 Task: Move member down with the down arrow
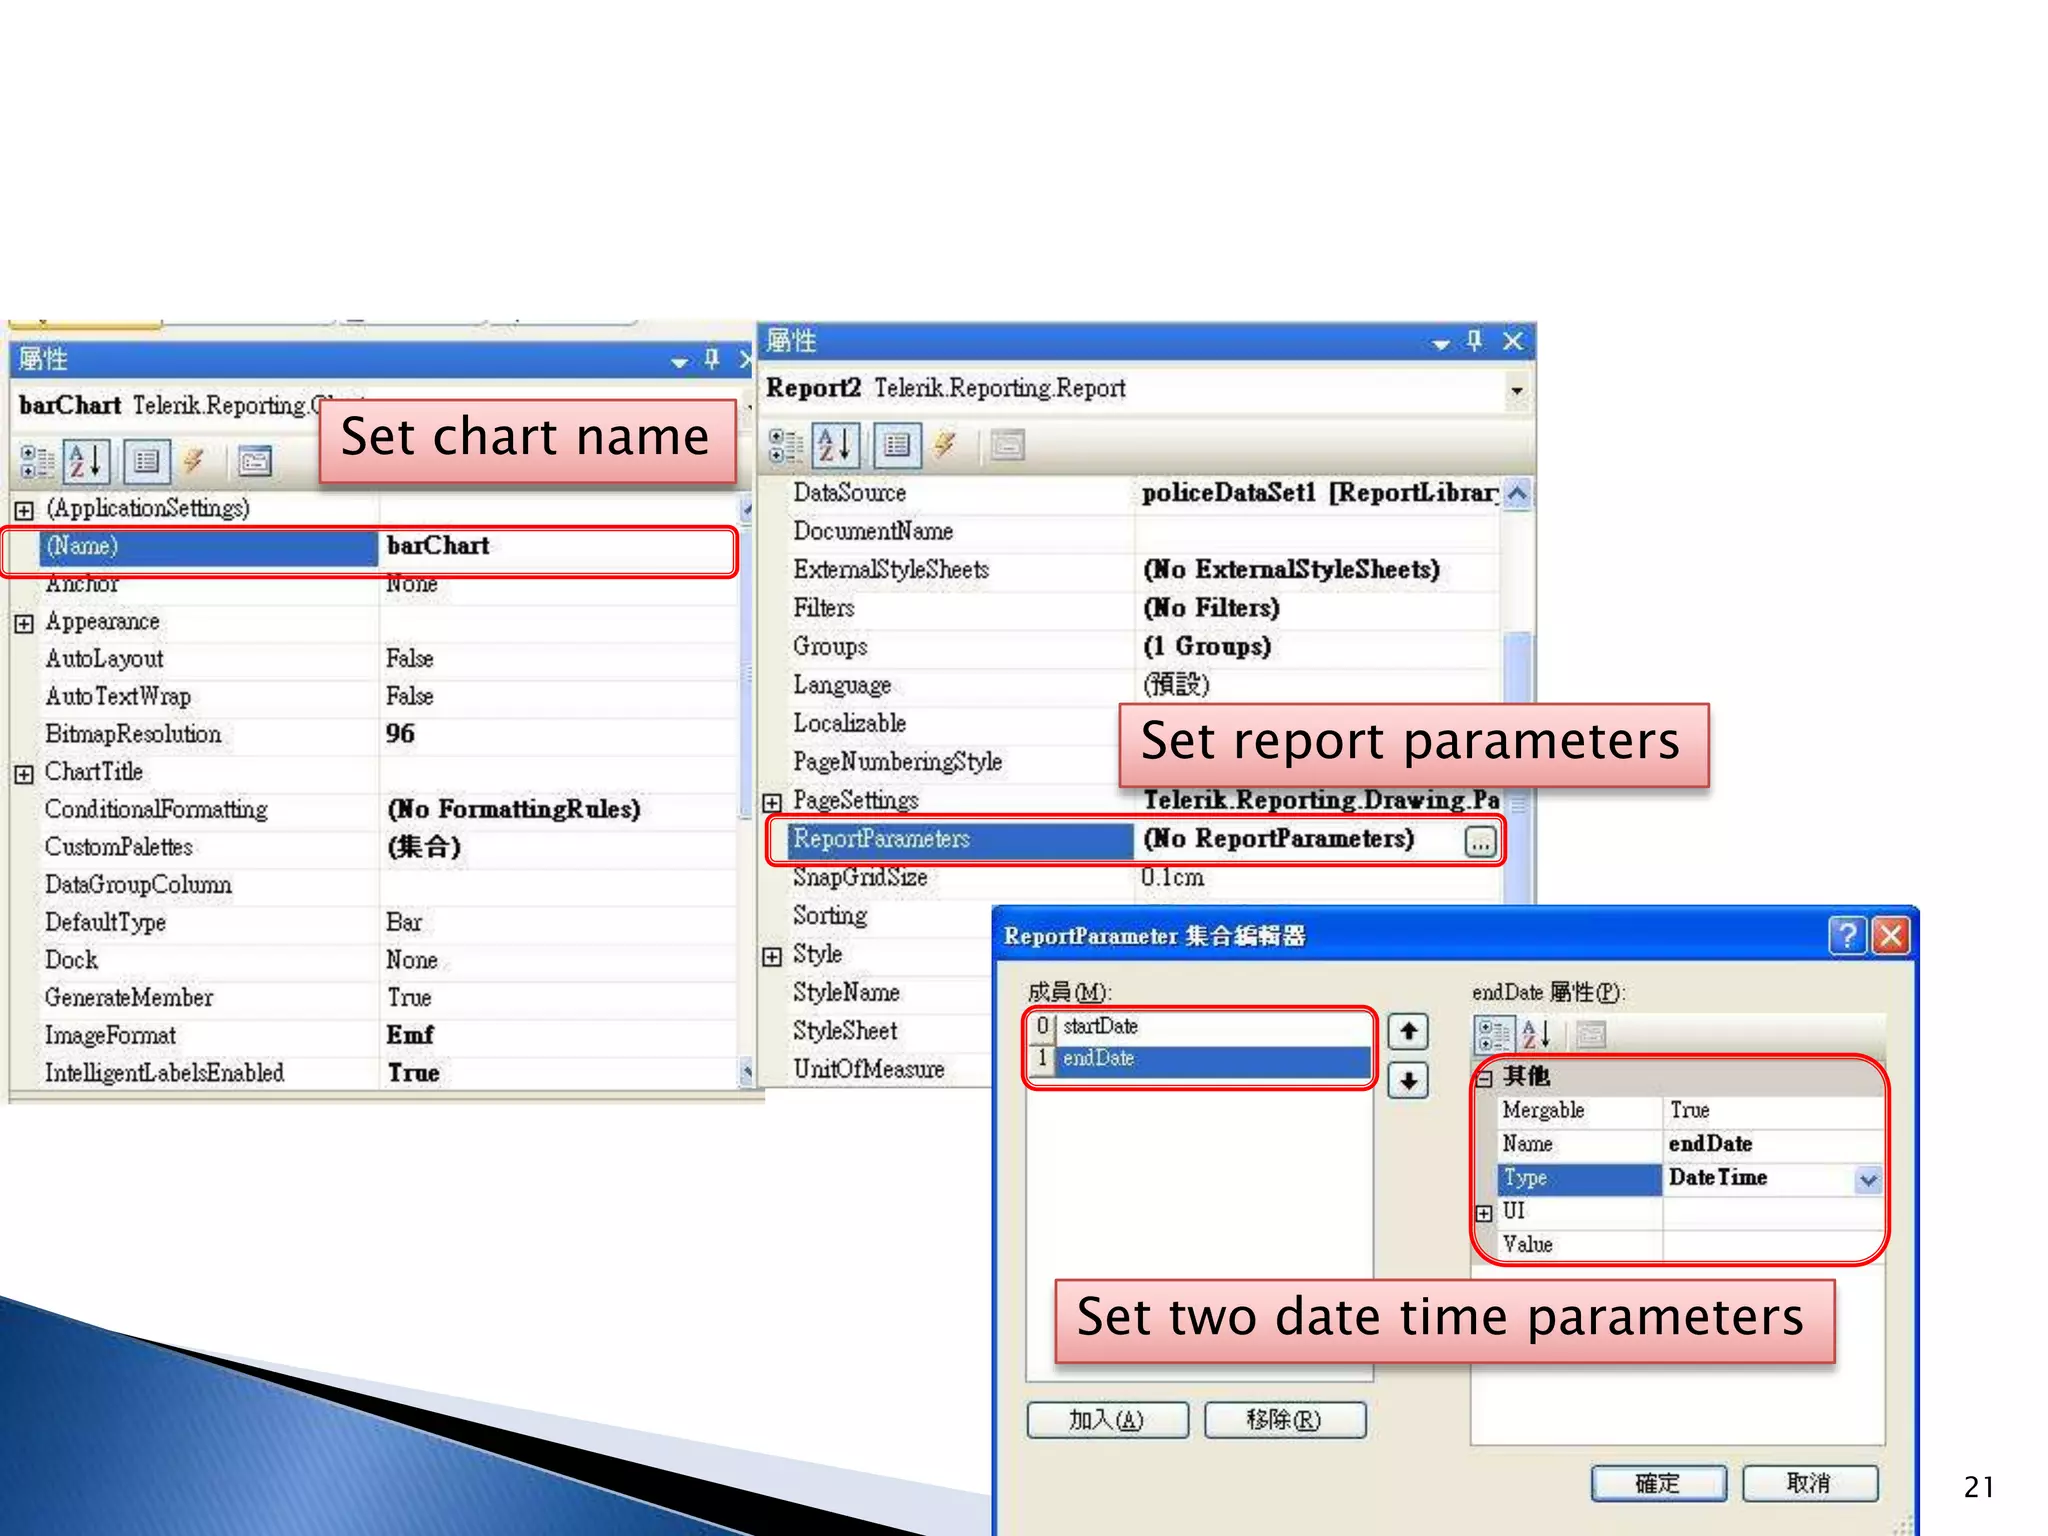click(x=1408, y=1080)
